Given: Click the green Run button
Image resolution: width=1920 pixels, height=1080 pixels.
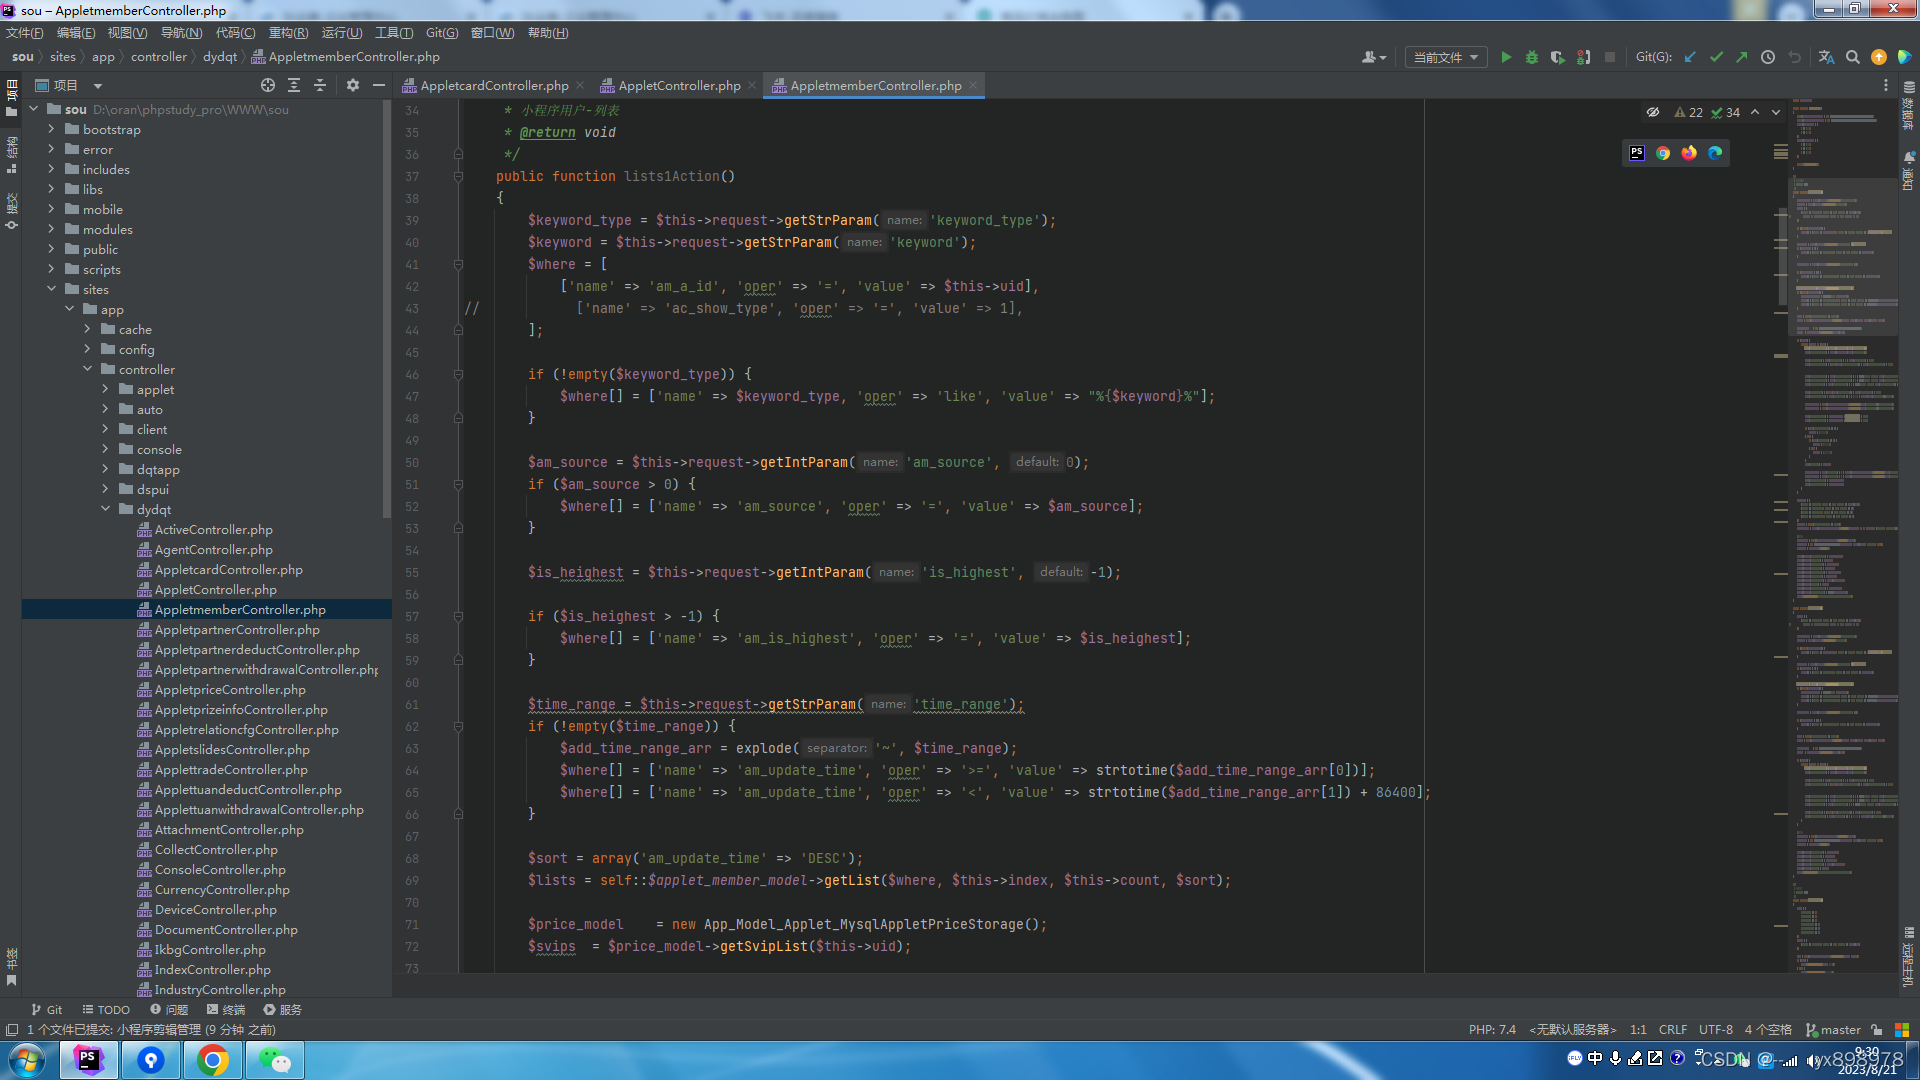Looking at the screenshot, I should click(x=1506, y=57).
